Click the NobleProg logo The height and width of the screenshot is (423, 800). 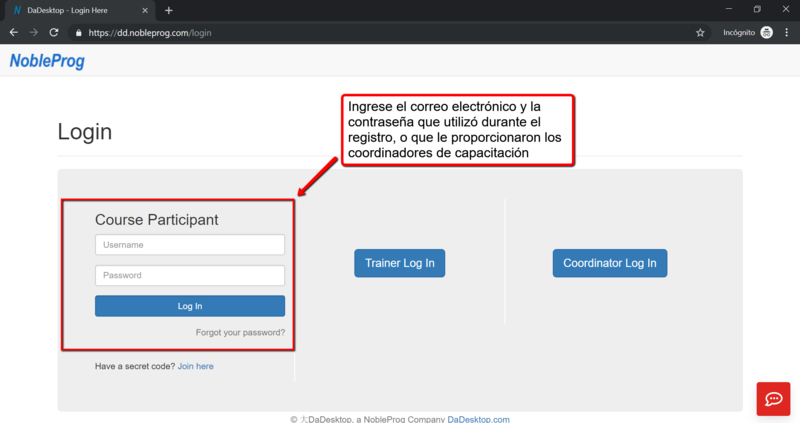tap(47, 61)
